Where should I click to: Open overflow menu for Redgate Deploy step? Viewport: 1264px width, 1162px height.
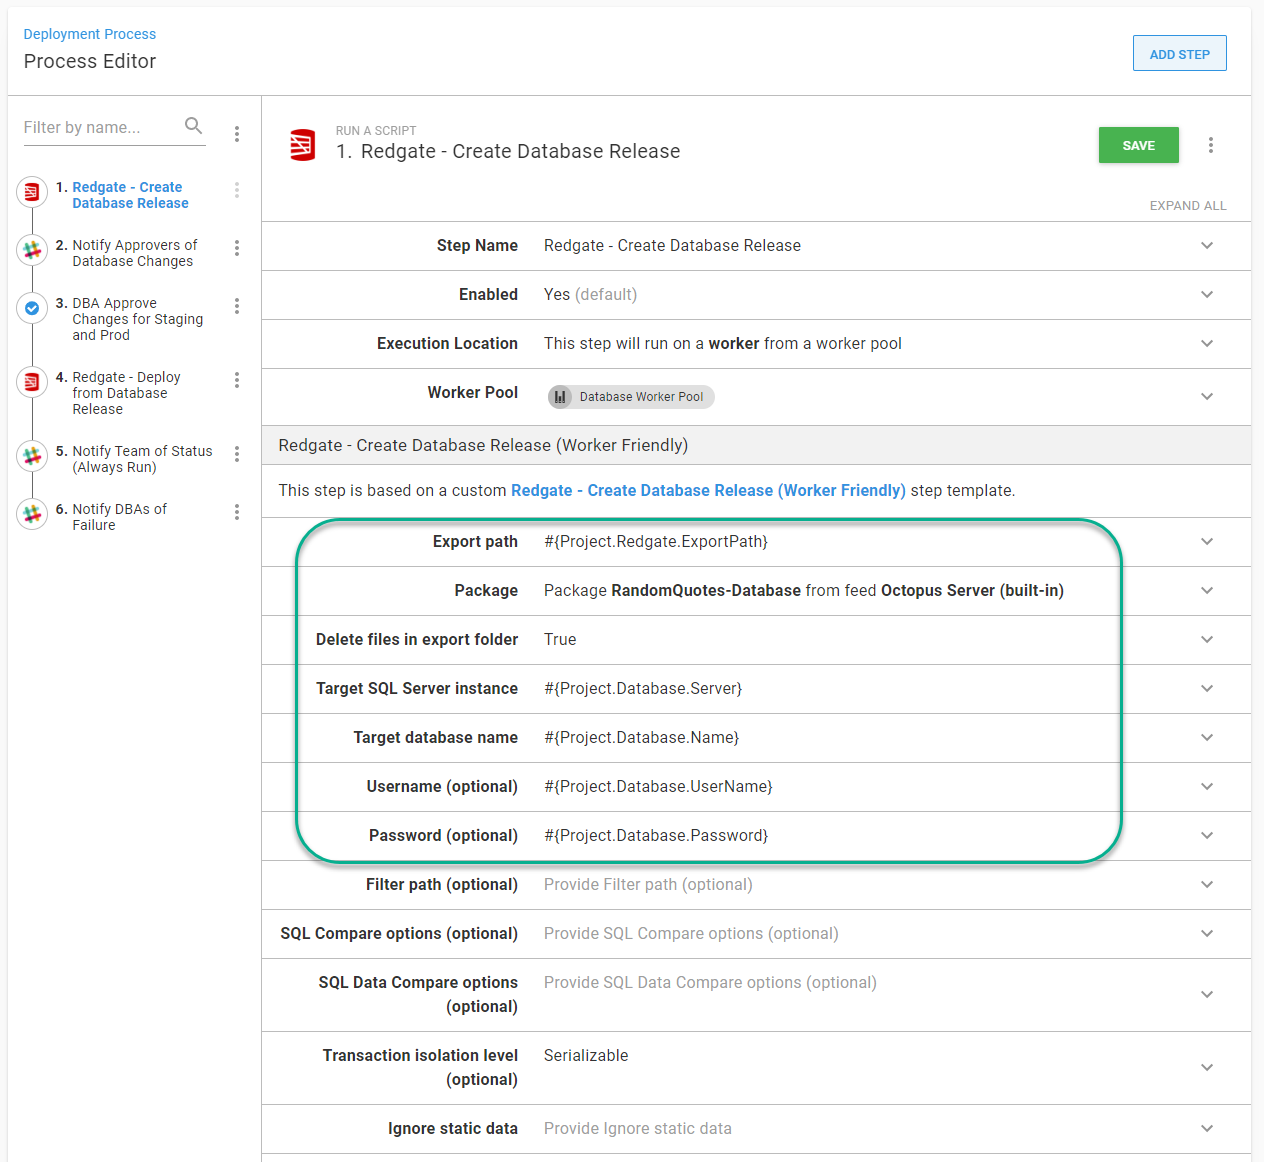(x=237, y=380)
